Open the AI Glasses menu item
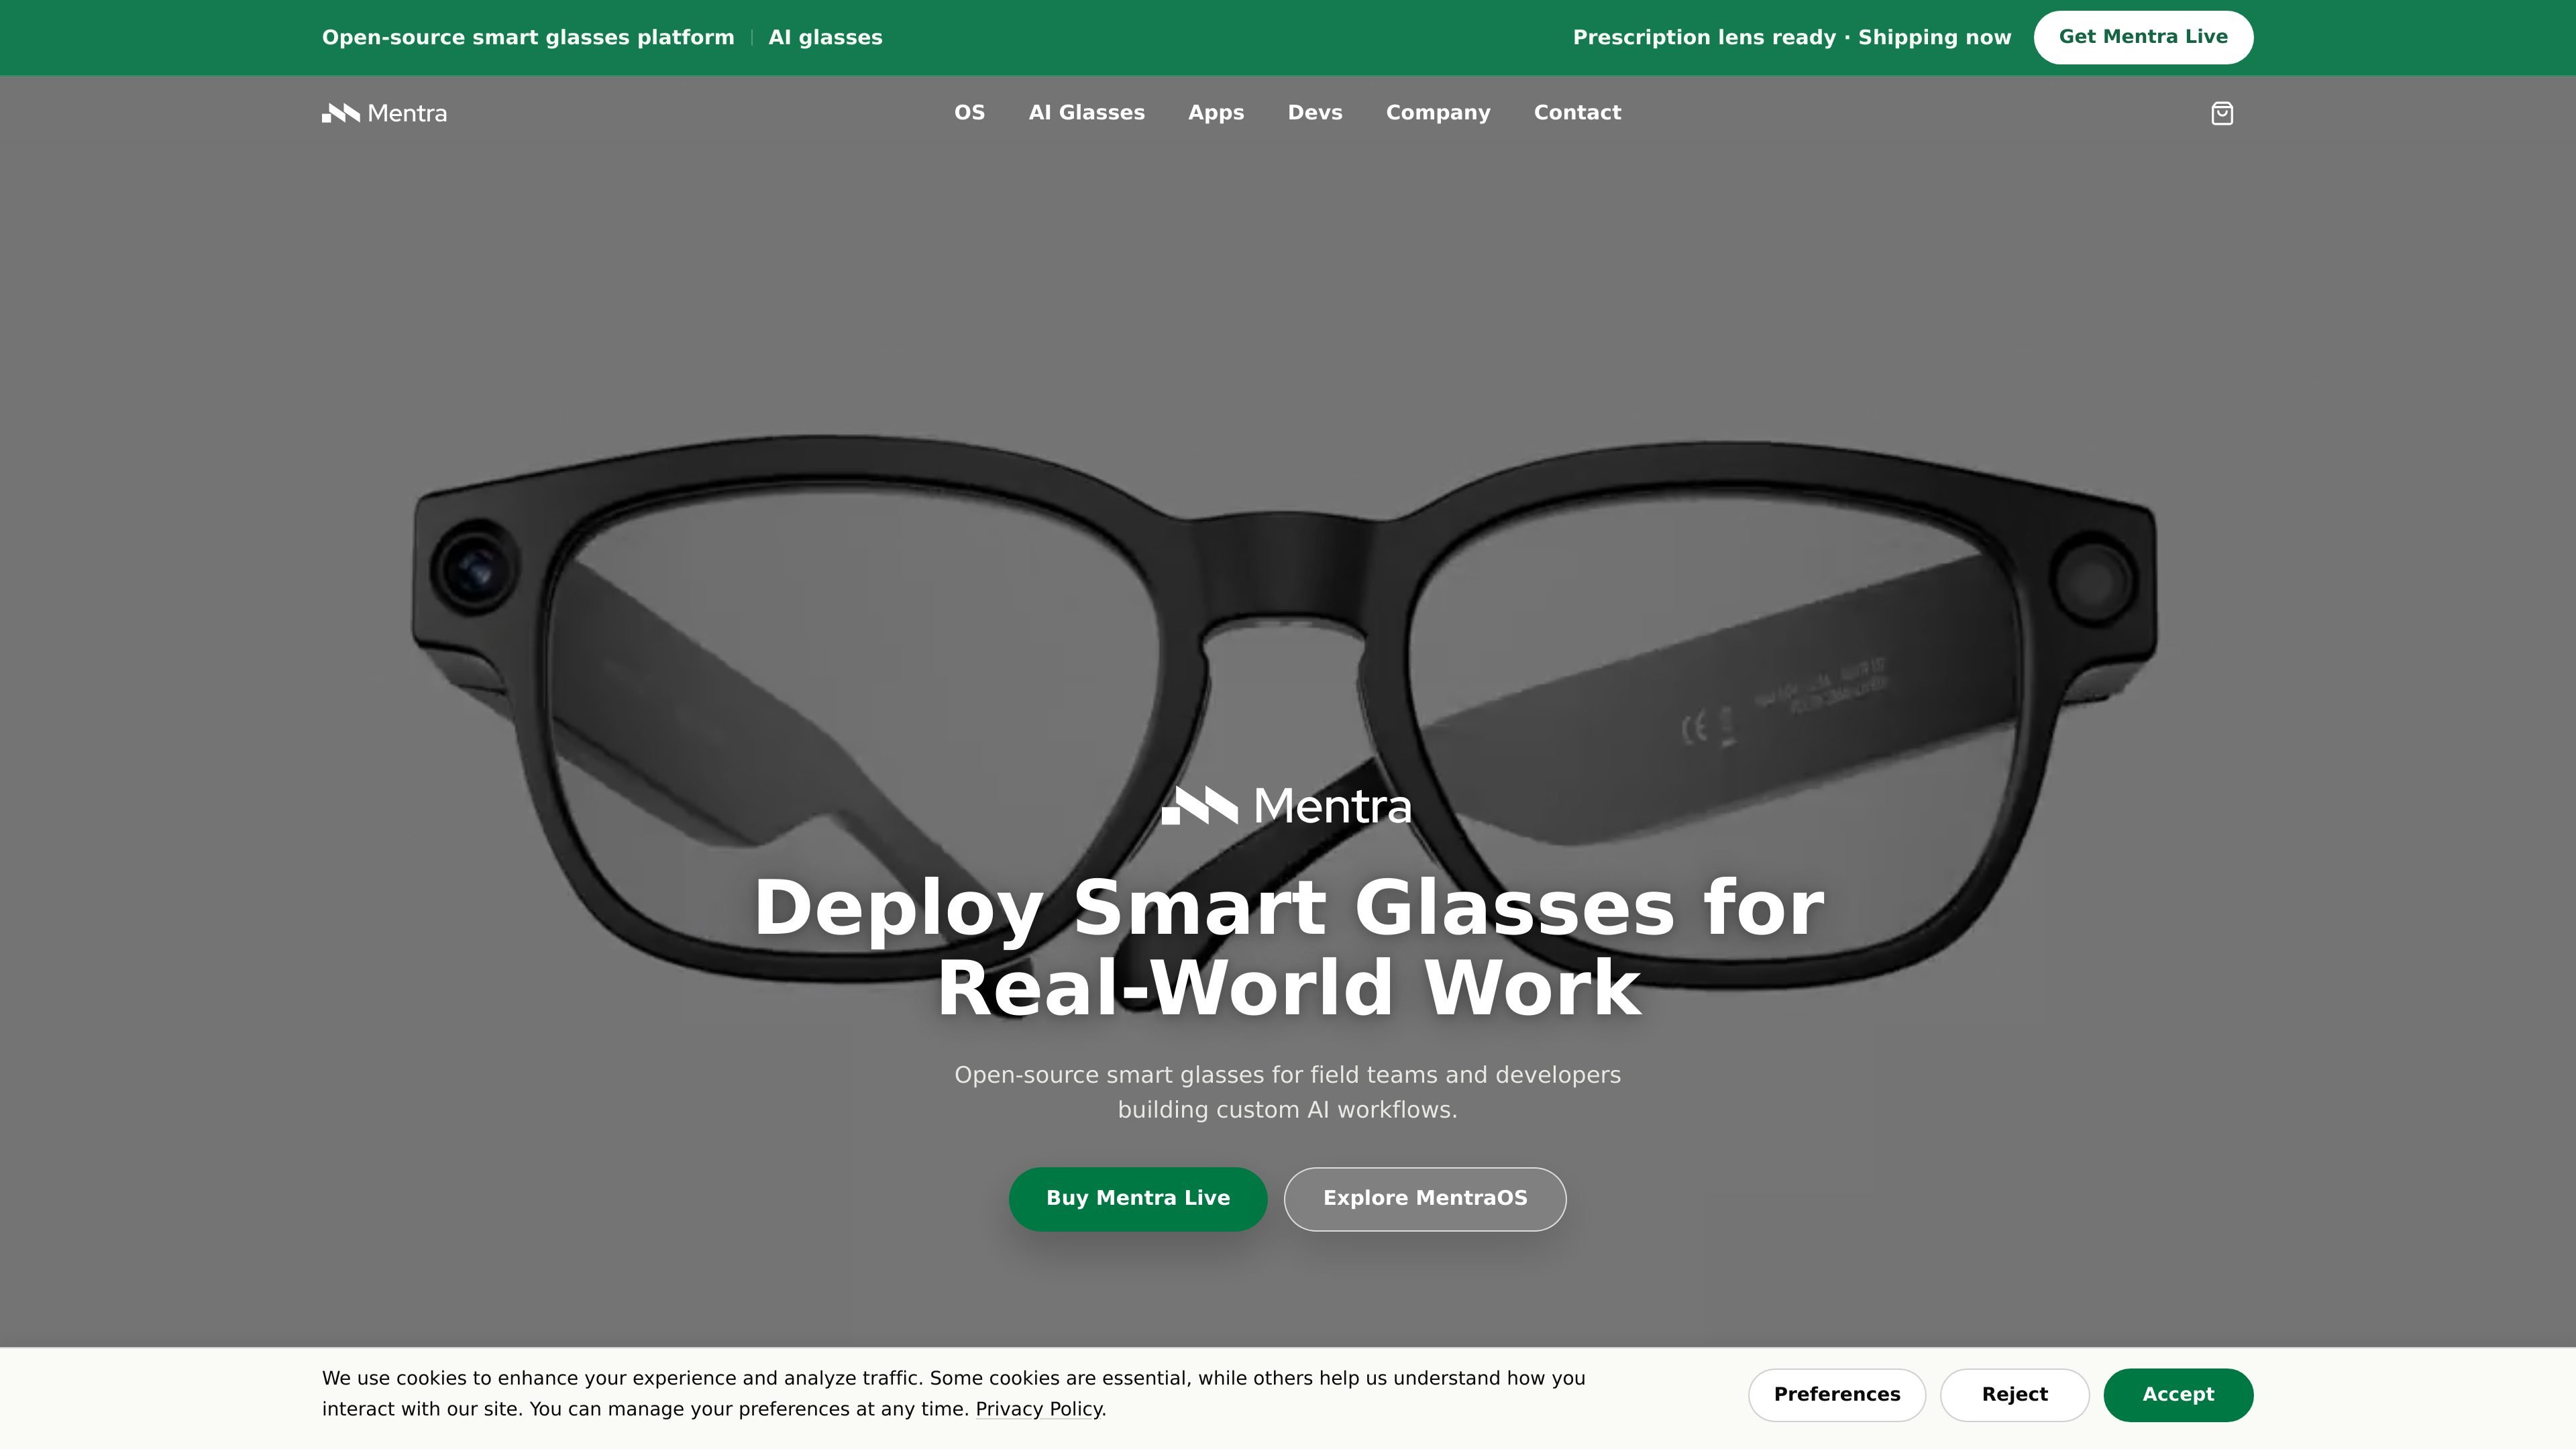The width and height of the screenshot is (2576, 1449). click(x=1086, y=113)
